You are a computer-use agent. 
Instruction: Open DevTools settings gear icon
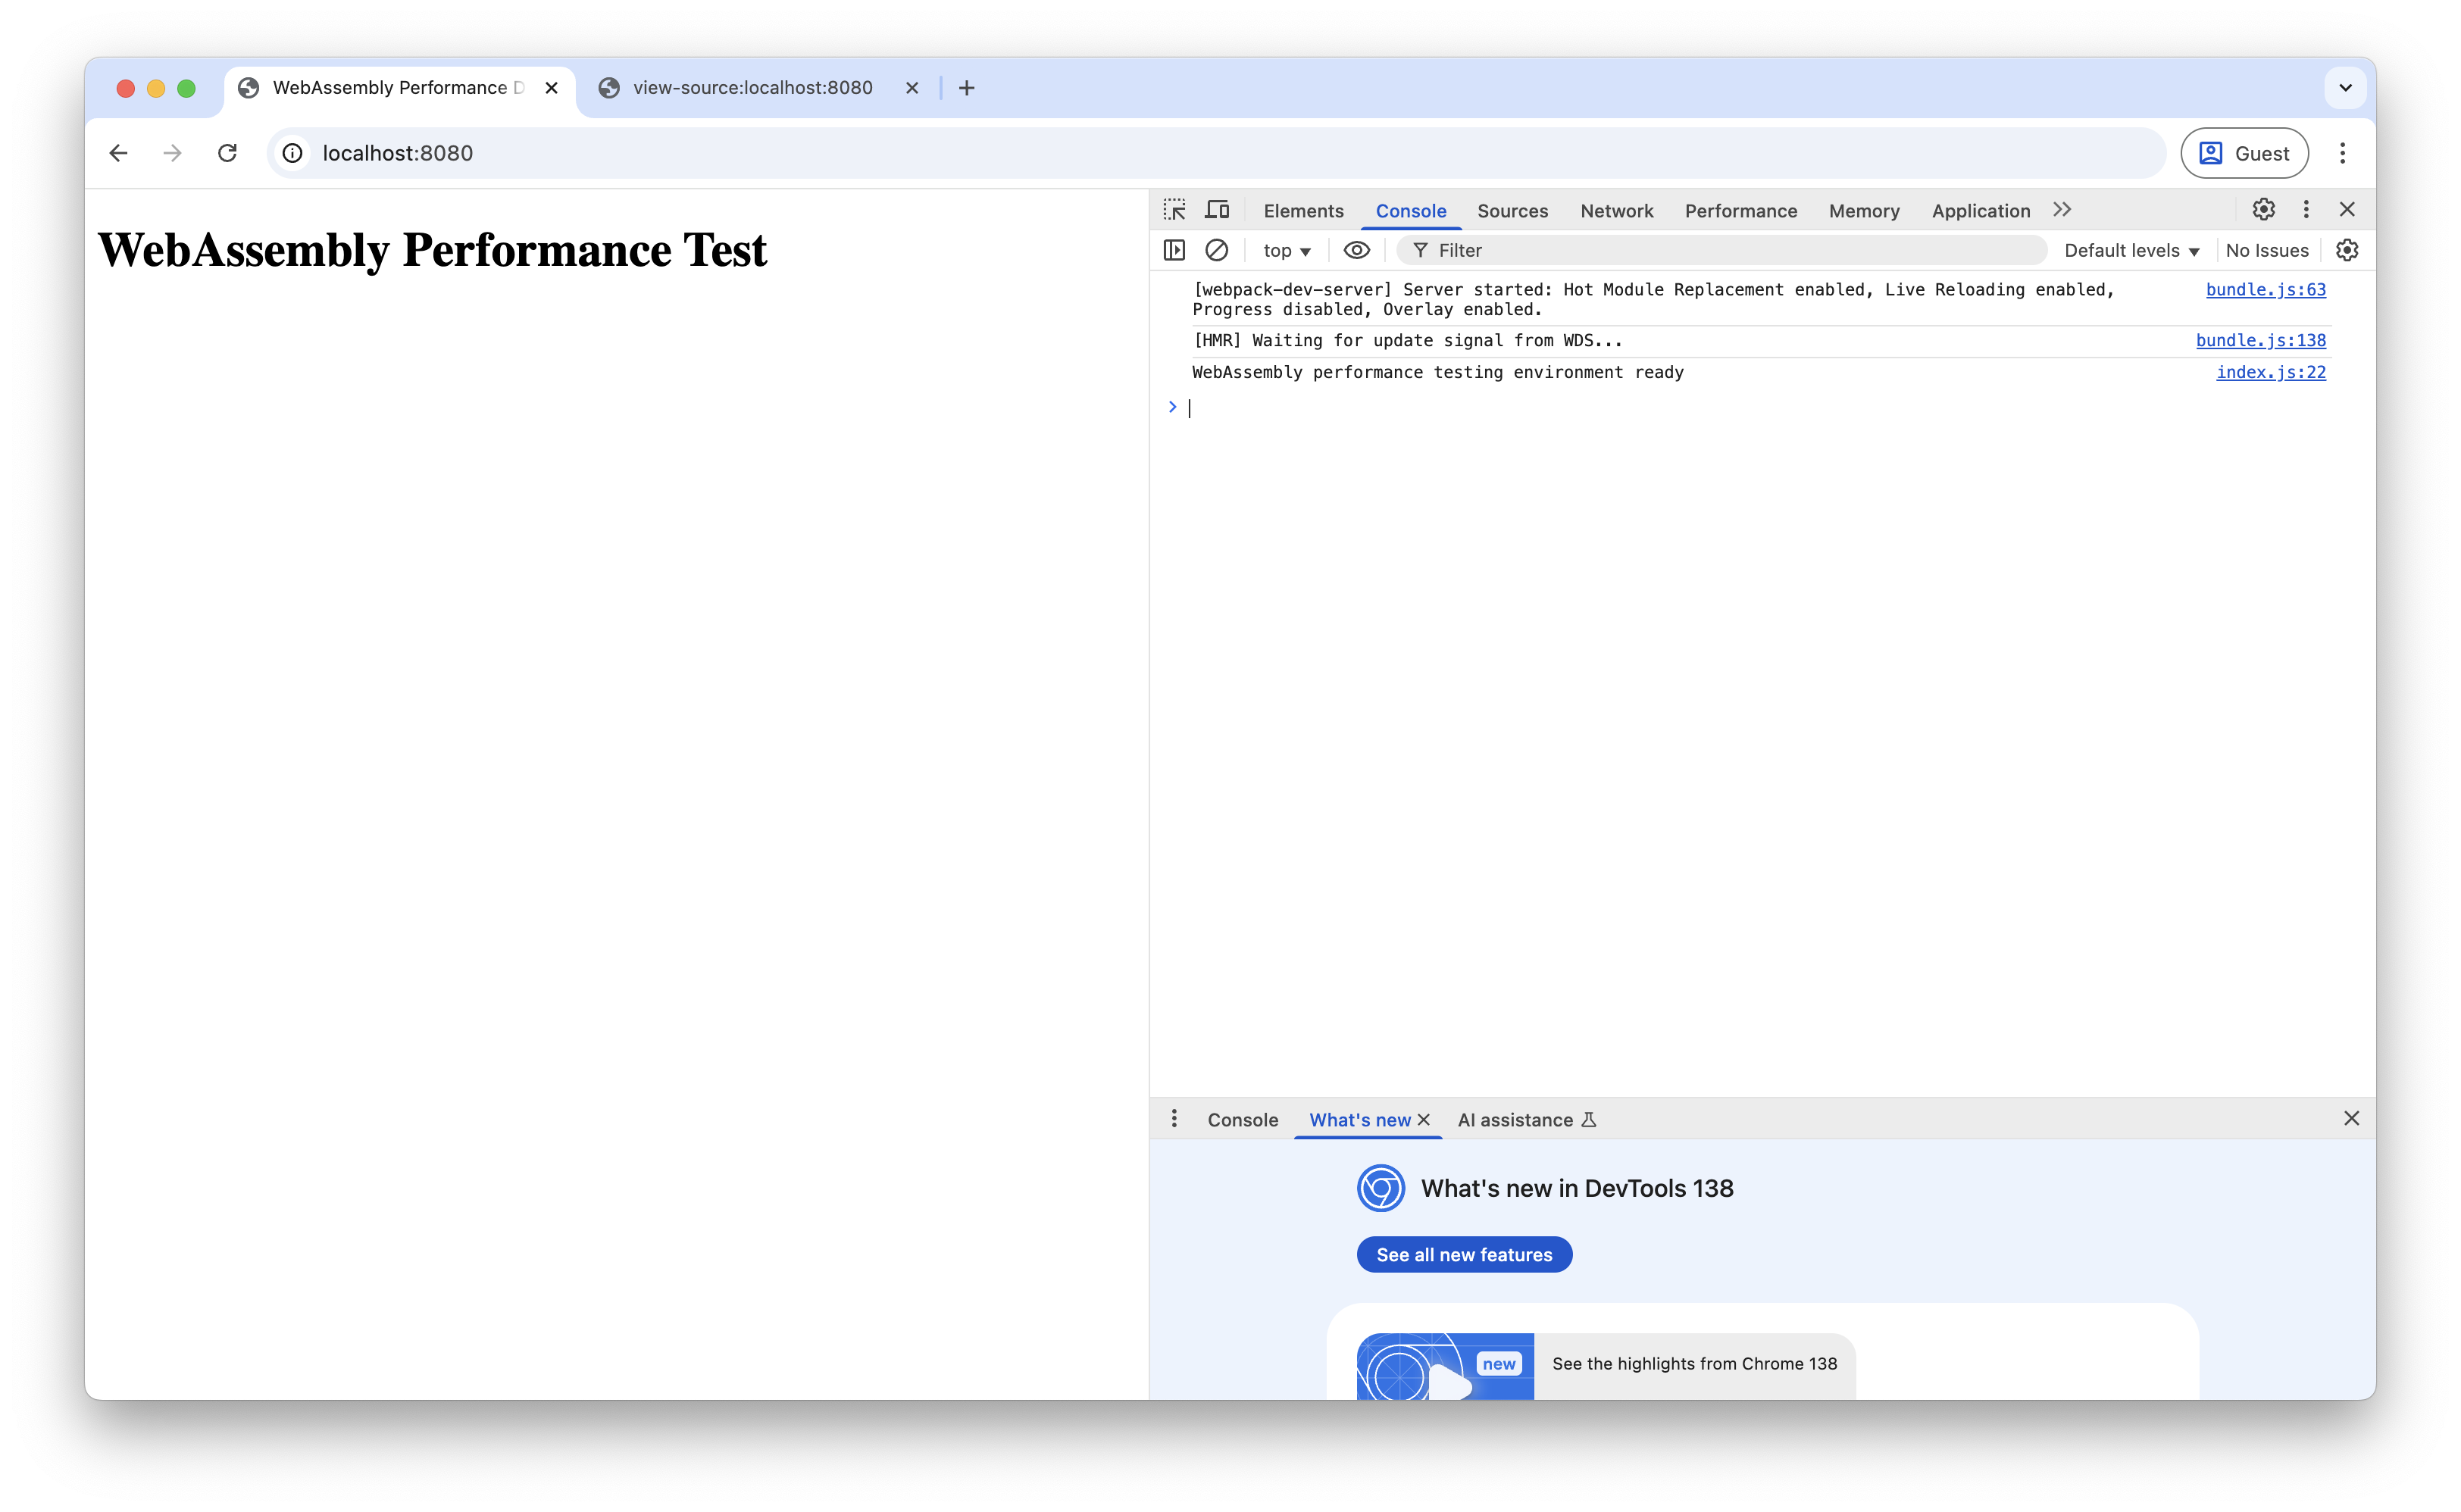pyautogui.click(x=2263, y=209)
